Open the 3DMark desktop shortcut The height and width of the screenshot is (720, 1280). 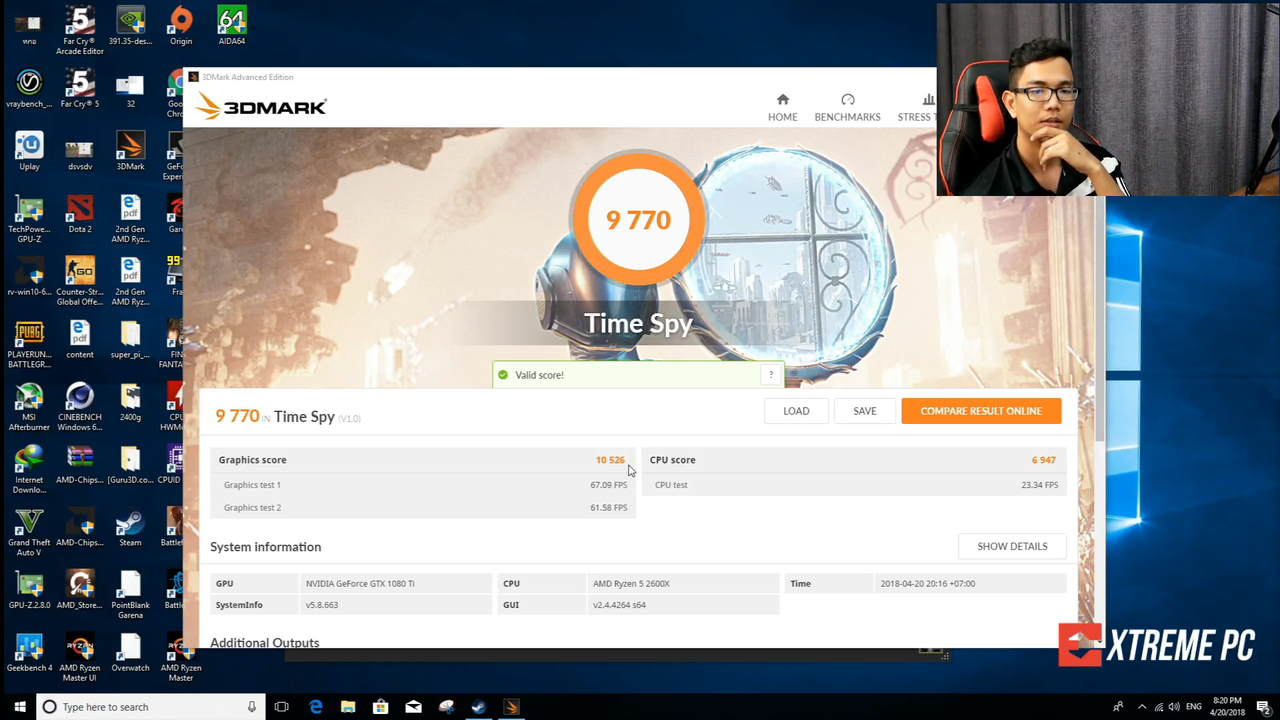[130, 152]
